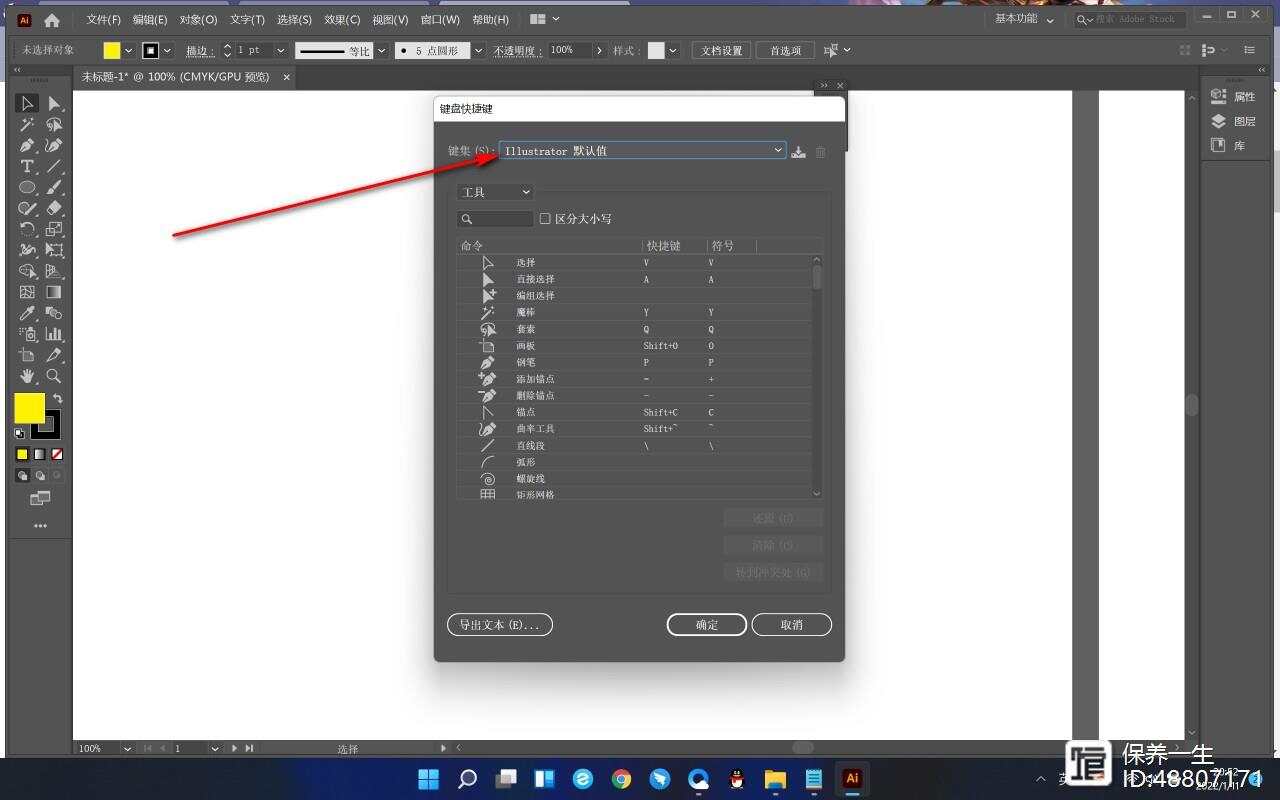Open the 窗口(W) menu
Image resolution: width=1280 pixels, height=800 pixels.
[440, 20]
